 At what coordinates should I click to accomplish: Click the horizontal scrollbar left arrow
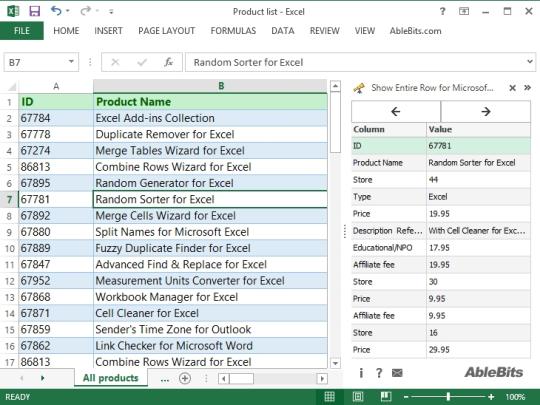click(x=224, y=379)
